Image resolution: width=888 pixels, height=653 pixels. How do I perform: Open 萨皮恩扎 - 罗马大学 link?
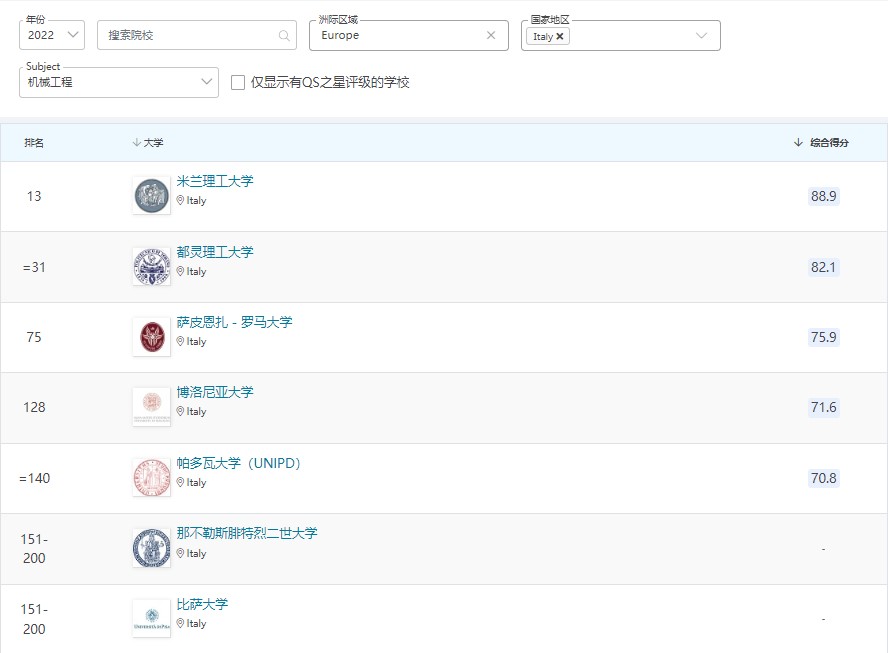tap(234, 322)
